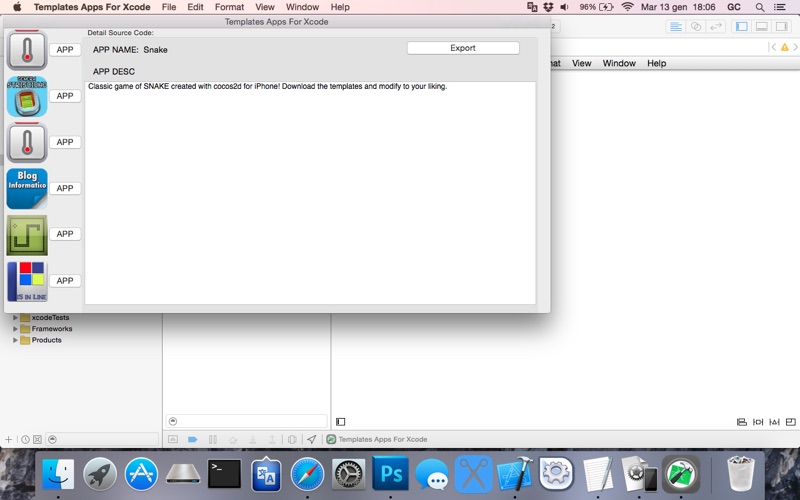The height and width of the screenshot is (500, 800).
Task: Show the Xcode assistant editor
Action: point(696,27)
